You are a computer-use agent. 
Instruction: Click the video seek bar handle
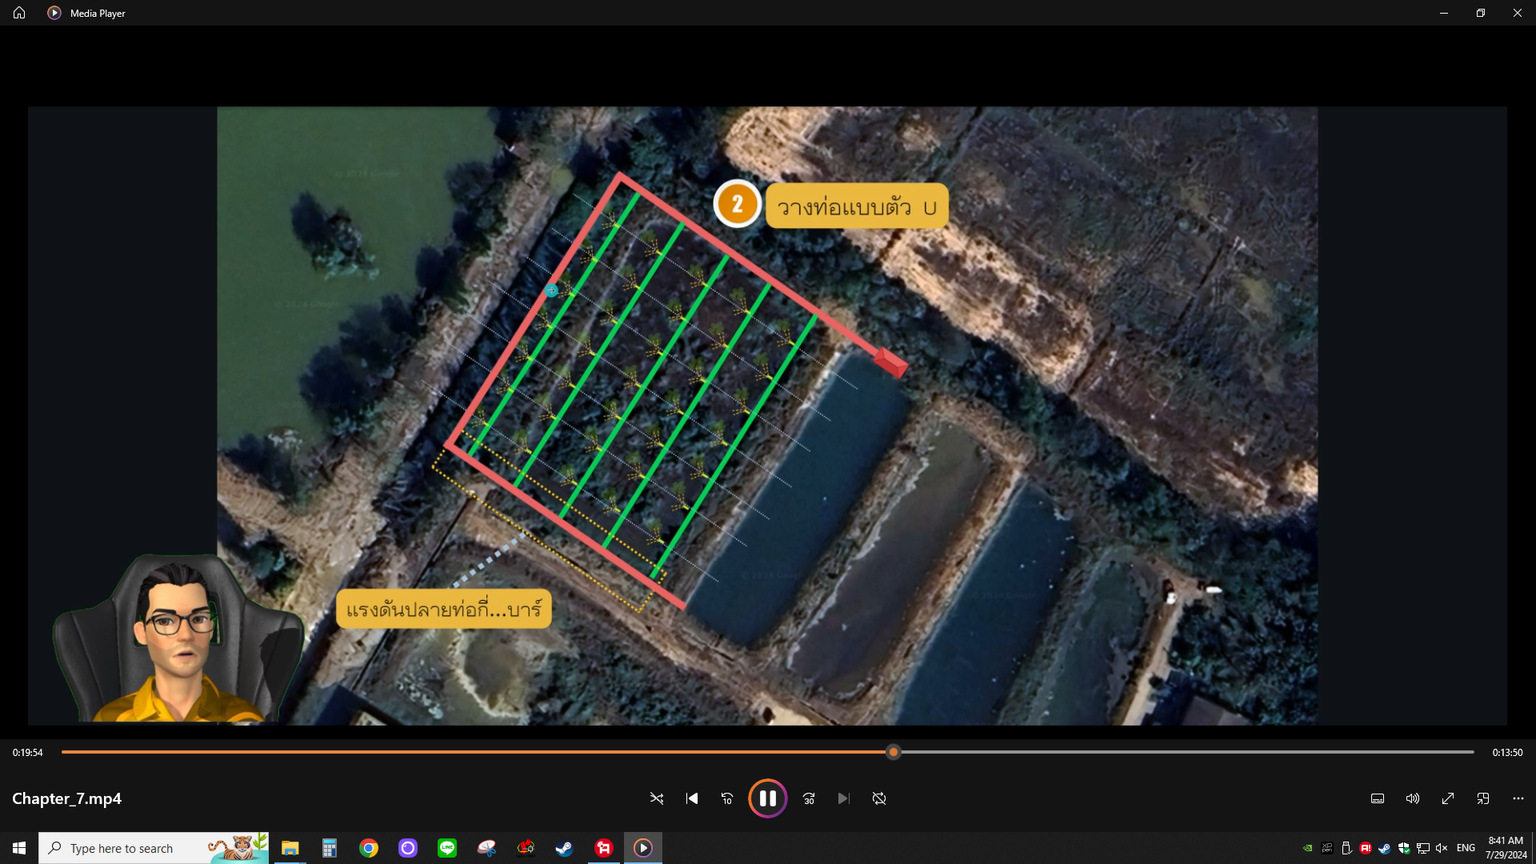[893, 752]
